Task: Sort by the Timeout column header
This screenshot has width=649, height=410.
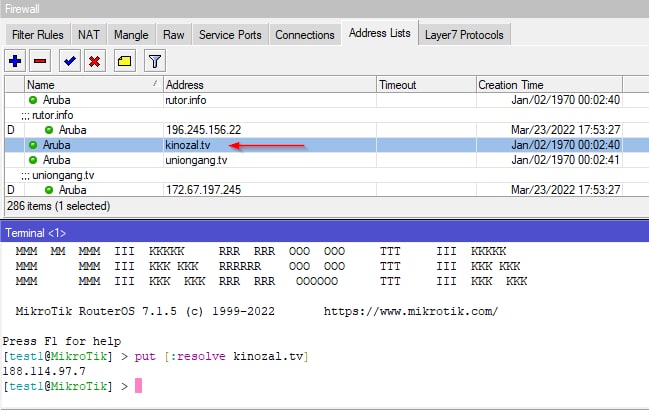Action: coord(426,85)
